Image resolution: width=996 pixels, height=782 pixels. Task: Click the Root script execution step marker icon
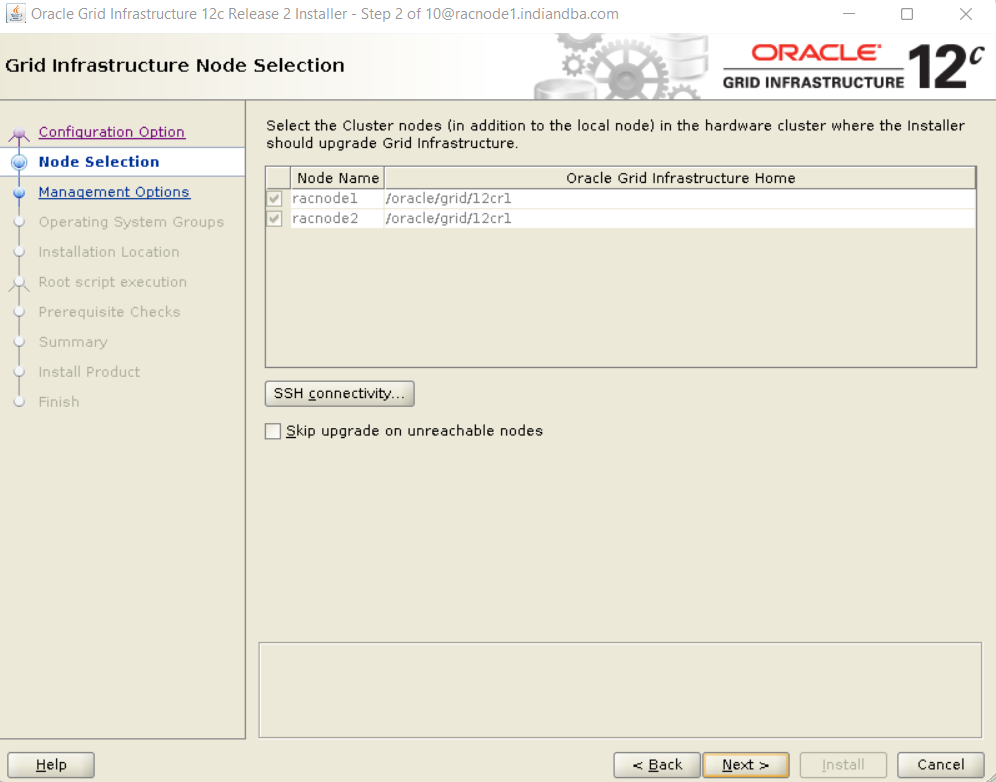(19, 283)
